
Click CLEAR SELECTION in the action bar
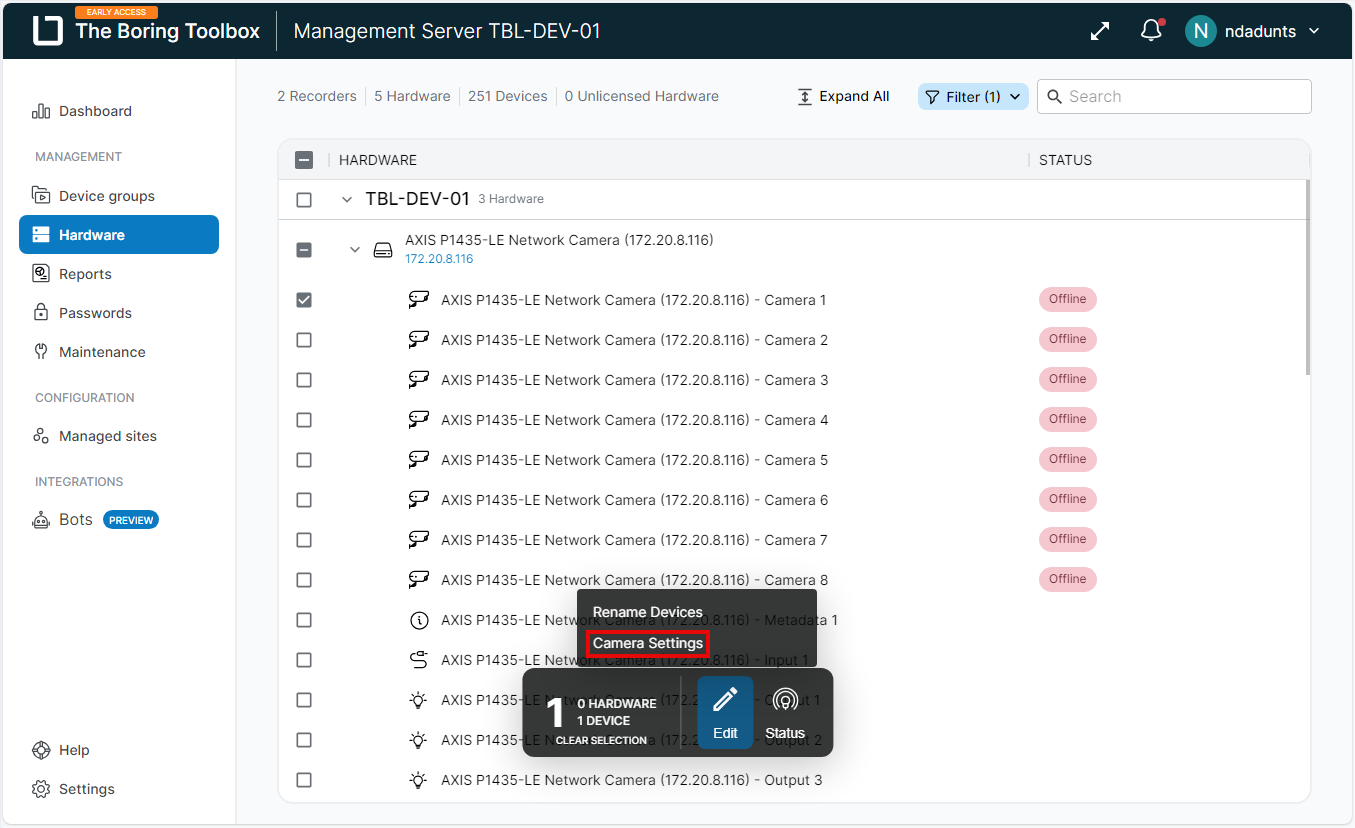click(601, 741)
